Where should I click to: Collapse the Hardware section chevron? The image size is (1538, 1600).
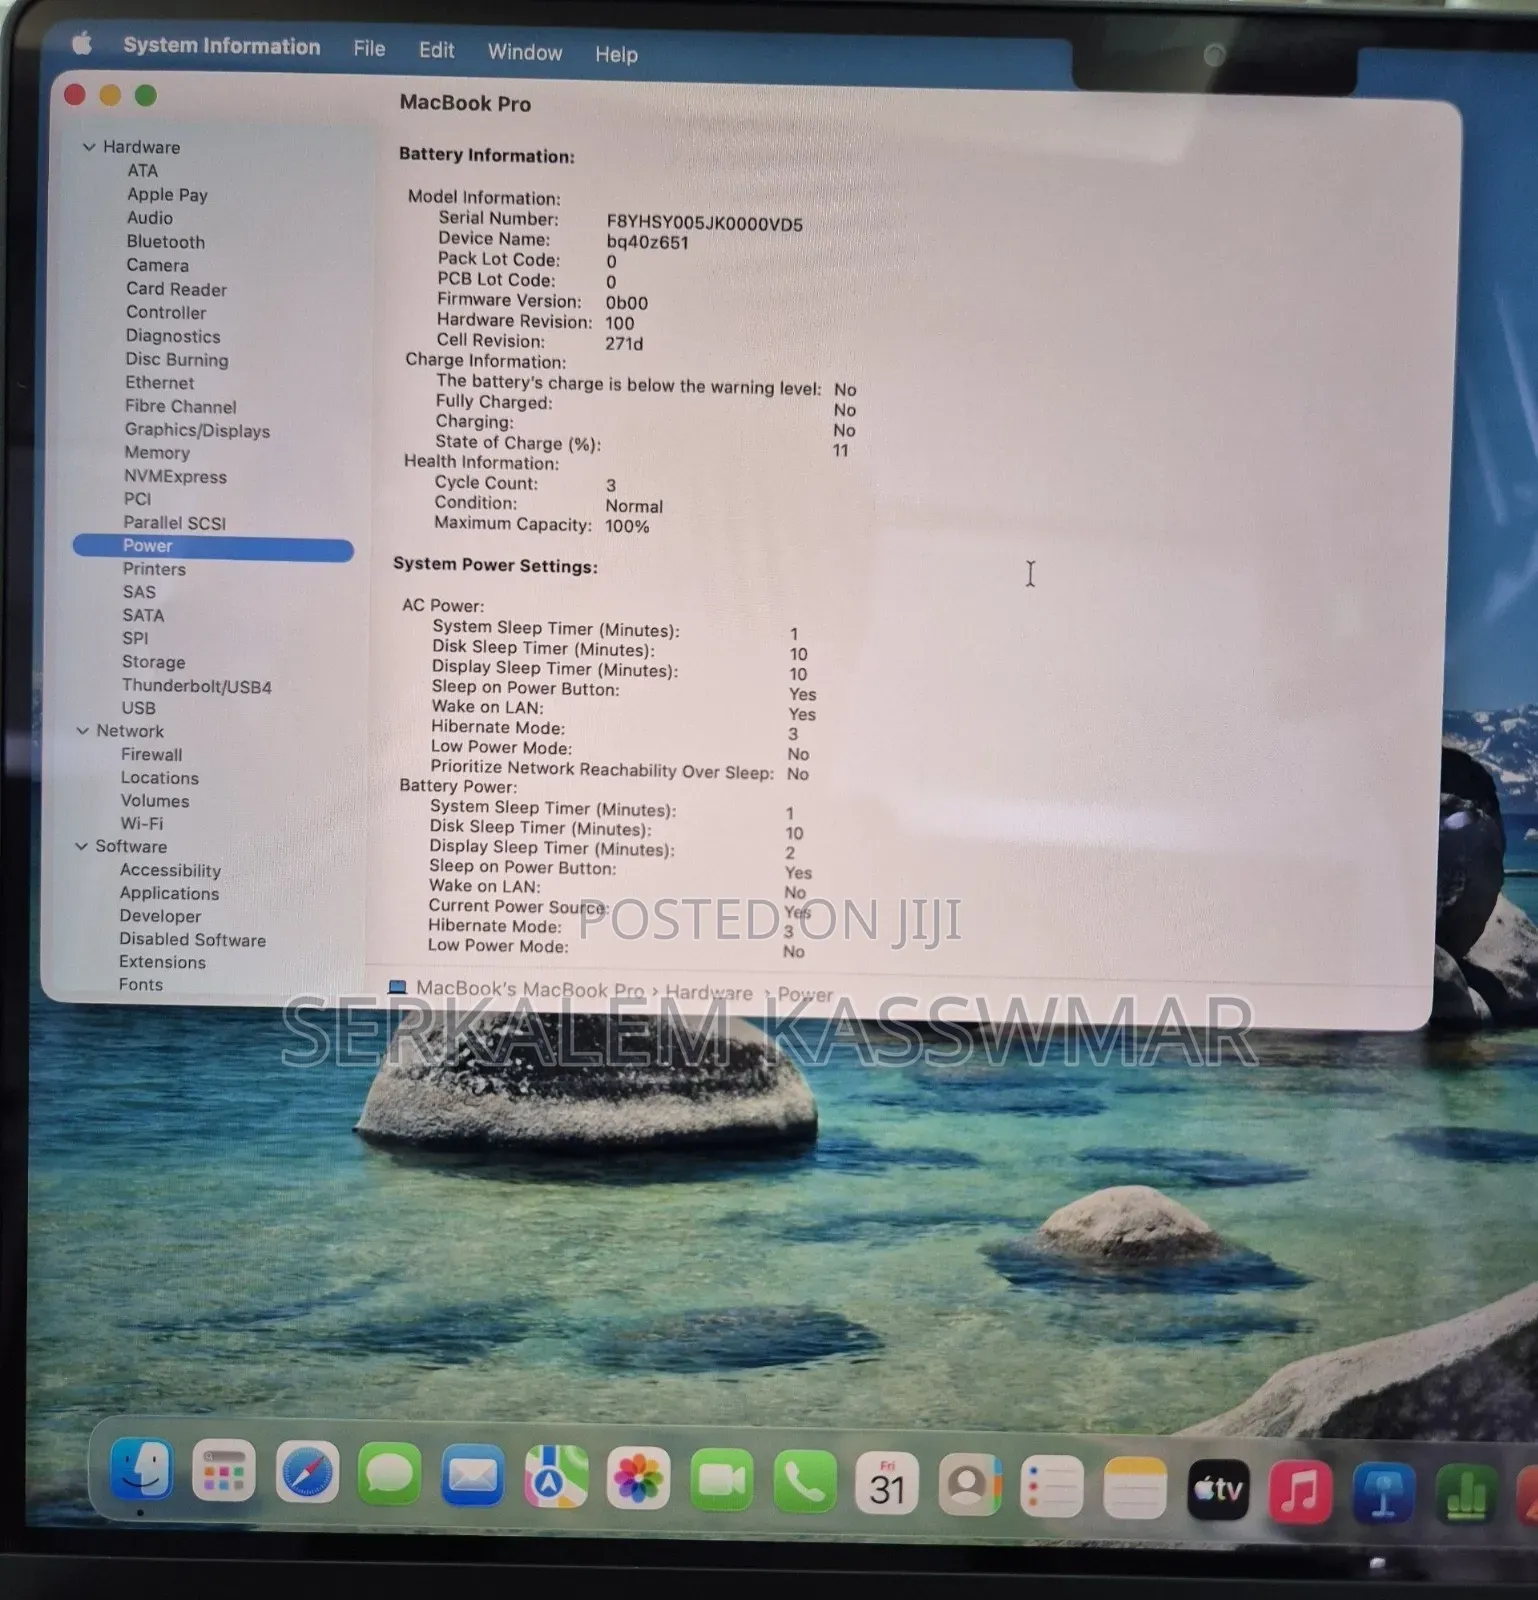(89, 147)
